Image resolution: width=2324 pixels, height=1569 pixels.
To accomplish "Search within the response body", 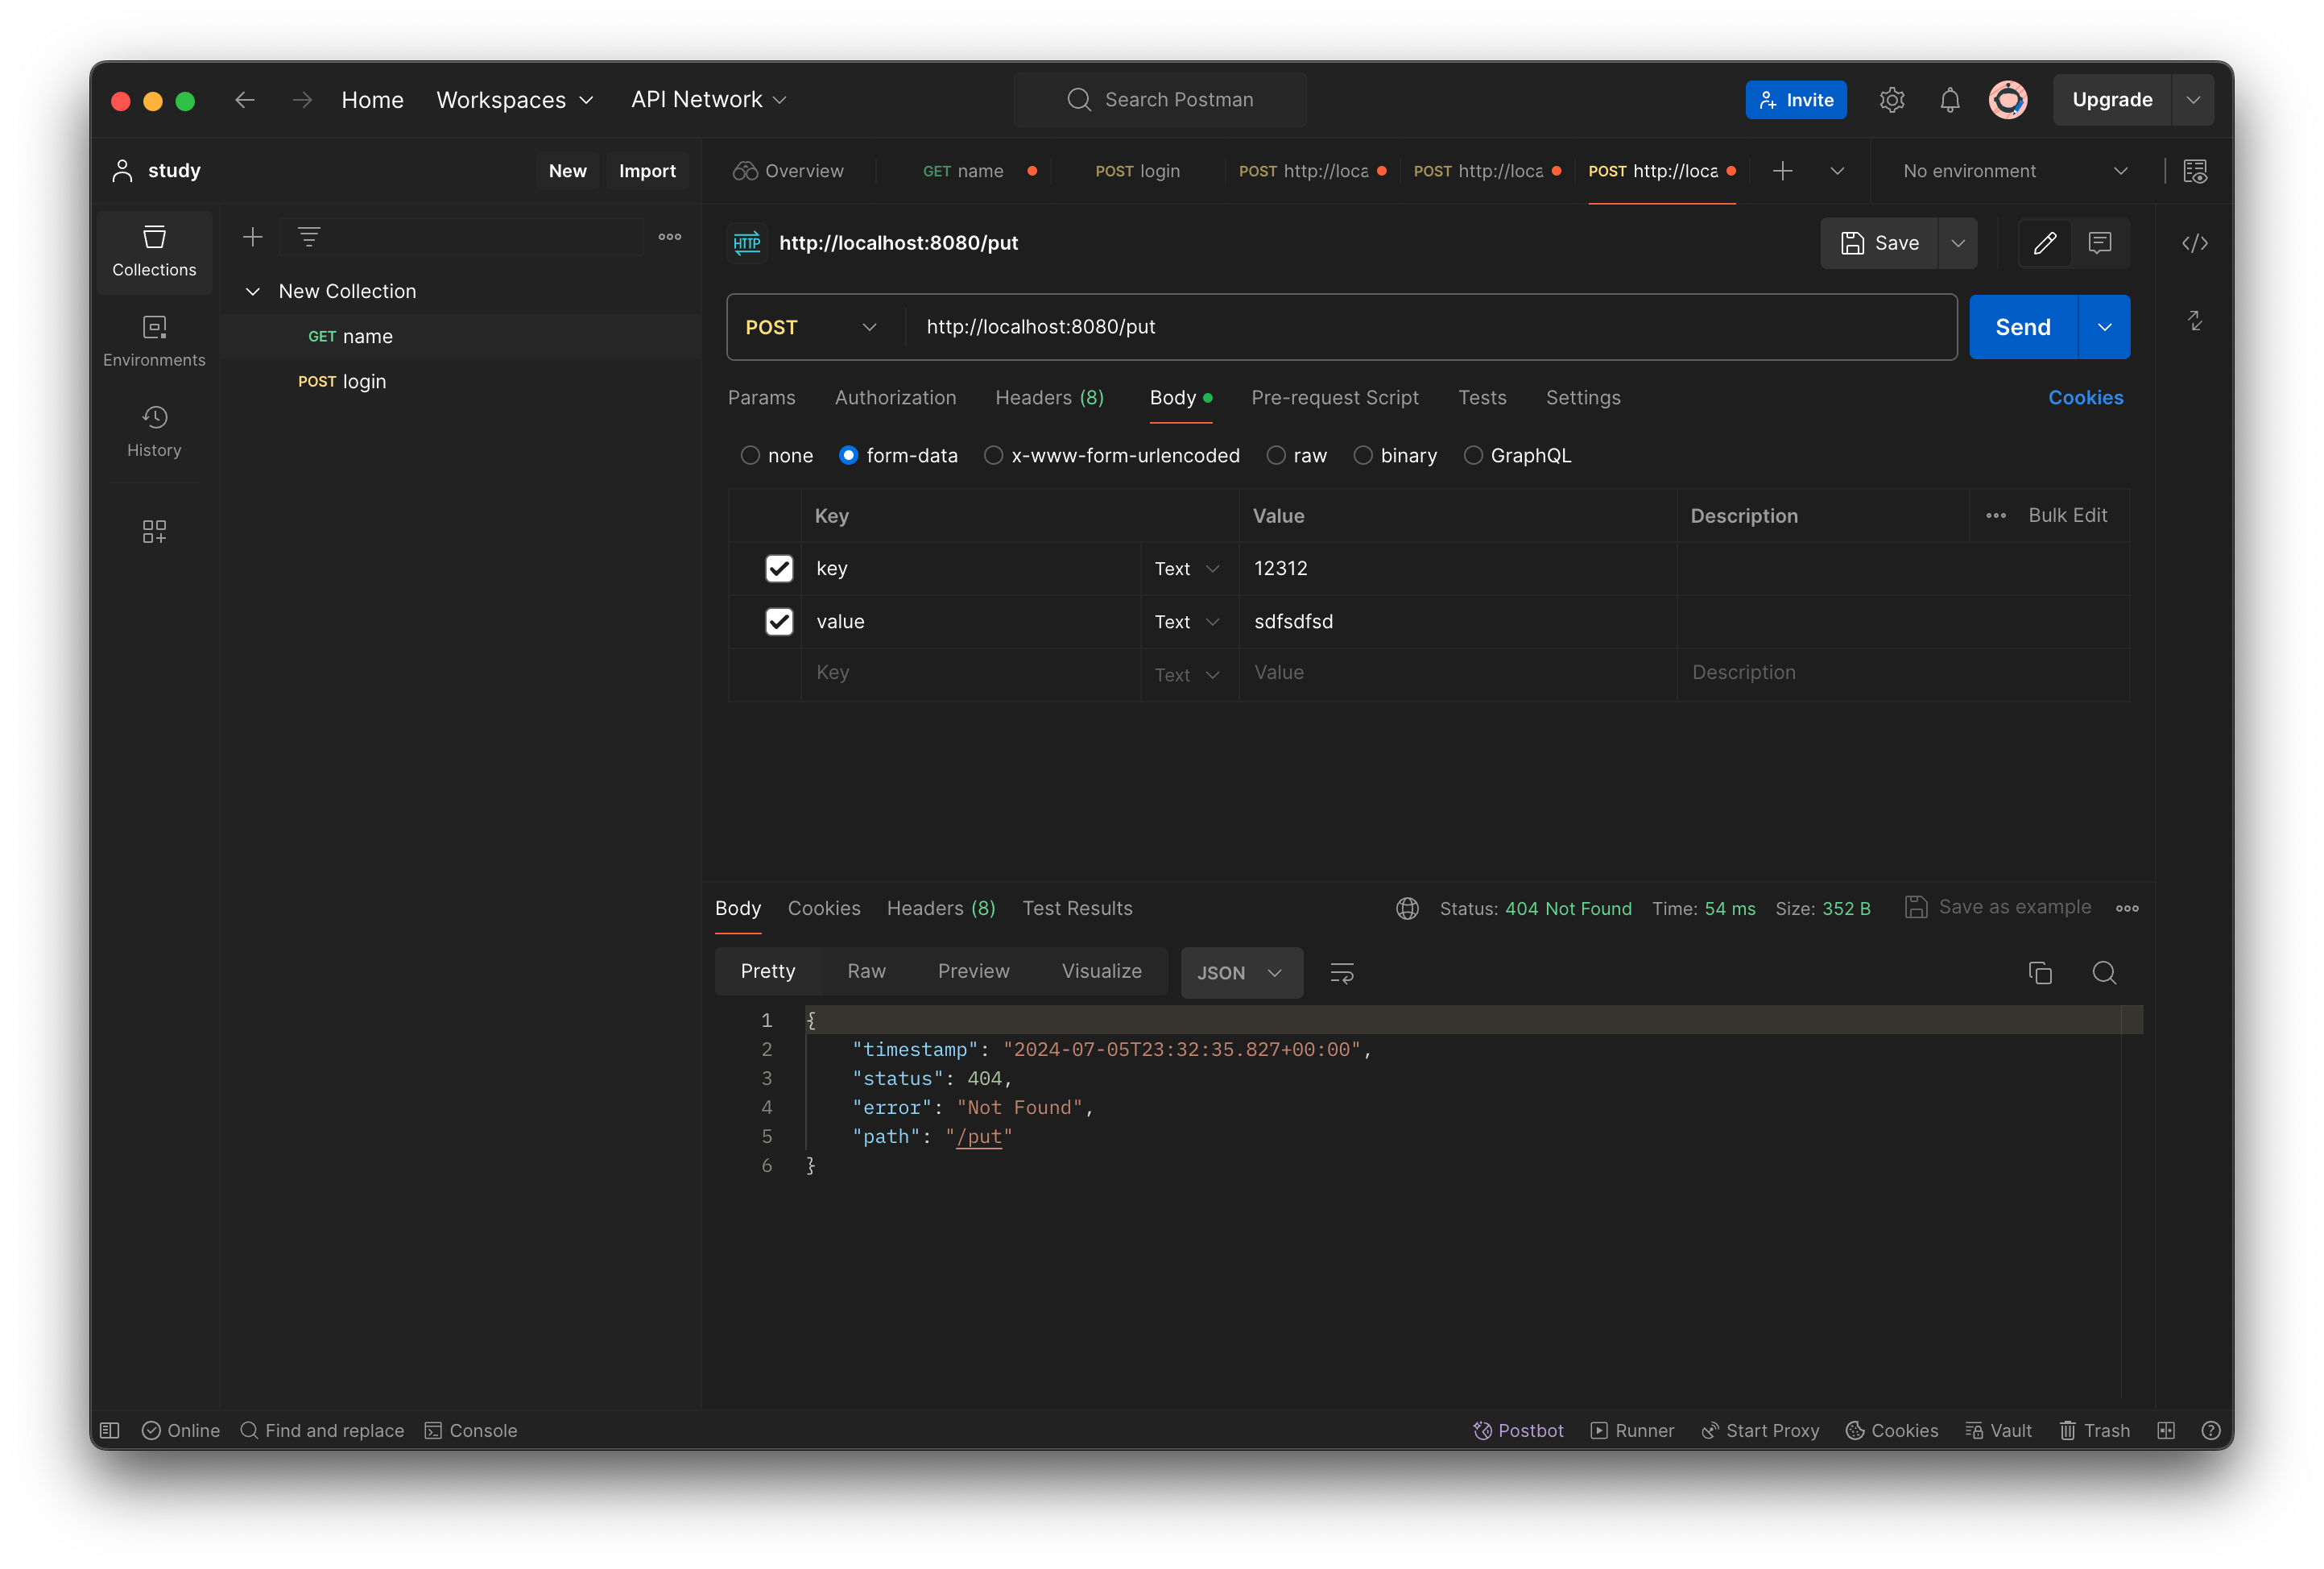I will click(x=2104, y=973).
